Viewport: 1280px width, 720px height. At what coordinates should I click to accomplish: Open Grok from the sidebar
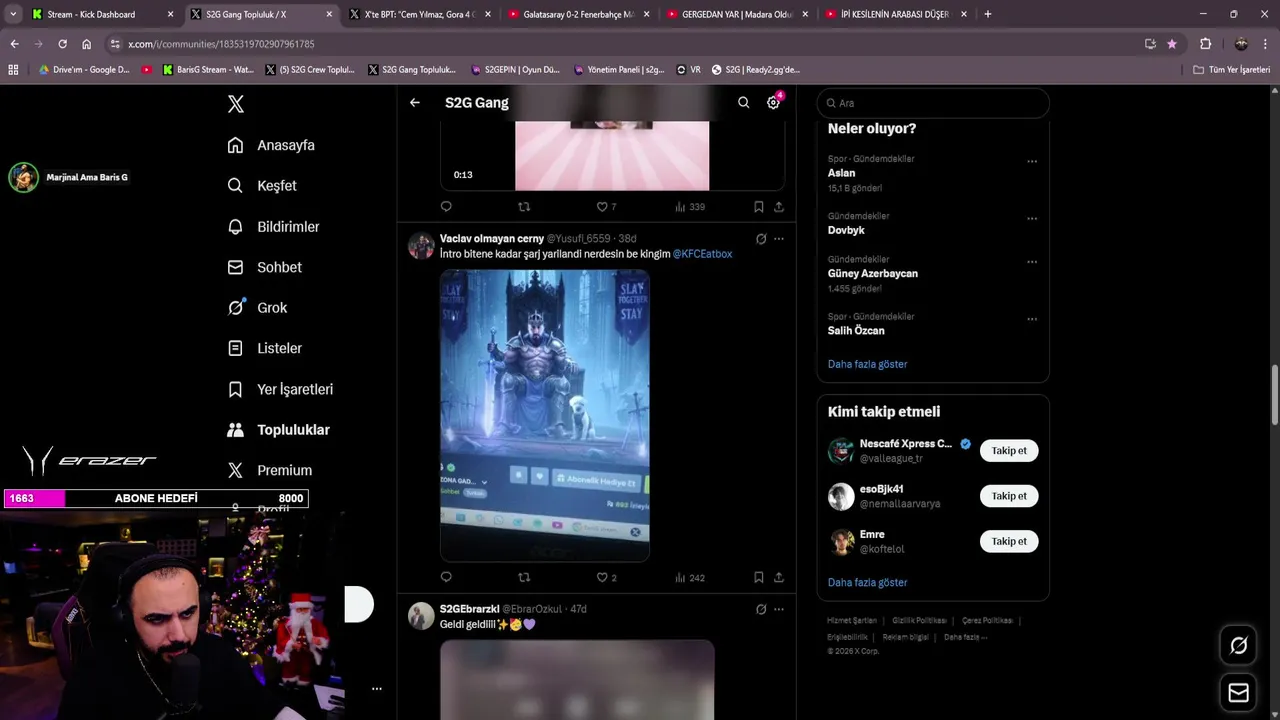click(257, 308)
